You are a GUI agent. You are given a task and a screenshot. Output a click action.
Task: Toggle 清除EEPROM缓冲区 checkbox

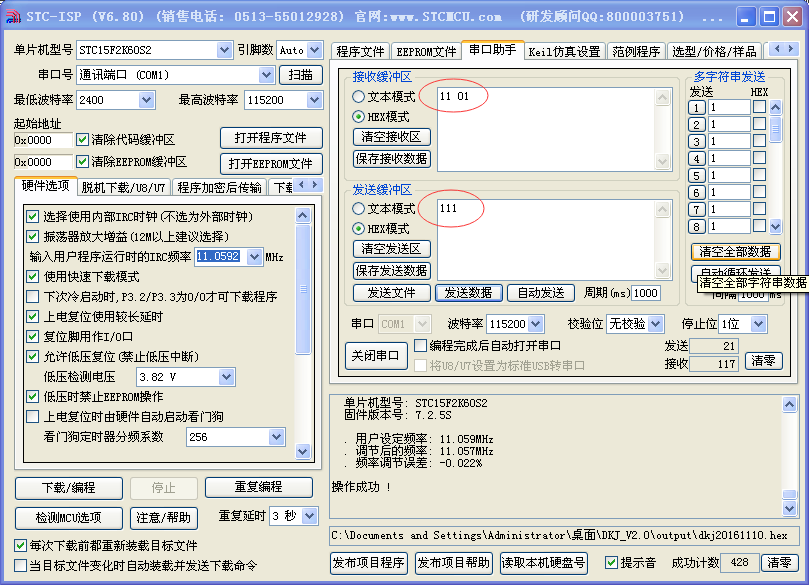click(82, 161)
